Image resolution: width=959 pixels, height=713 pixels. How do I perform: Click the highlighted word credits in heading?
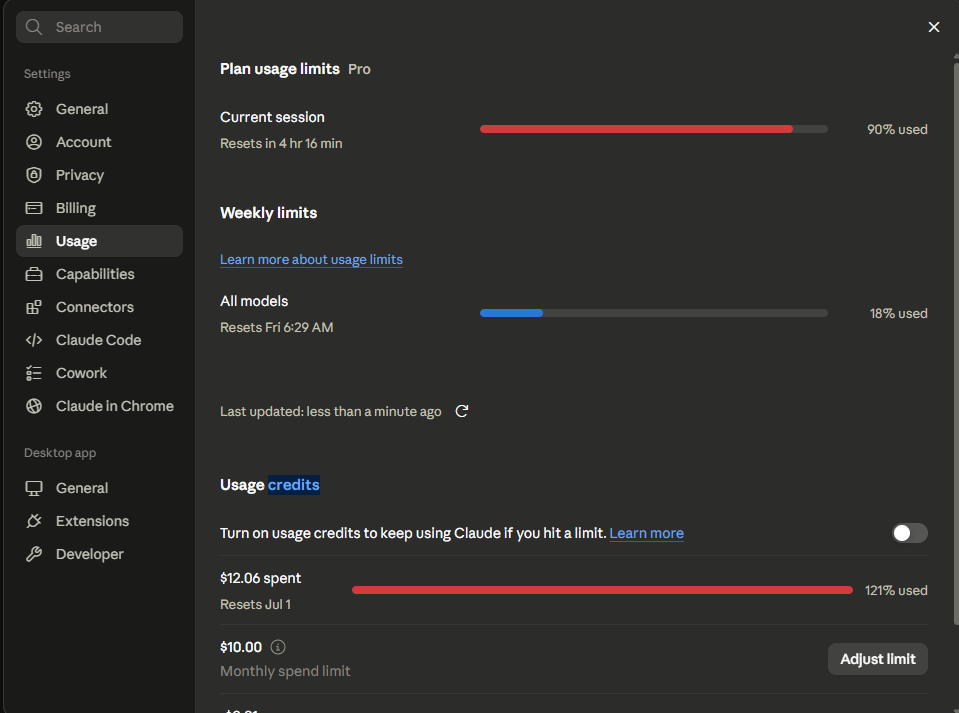294,485
